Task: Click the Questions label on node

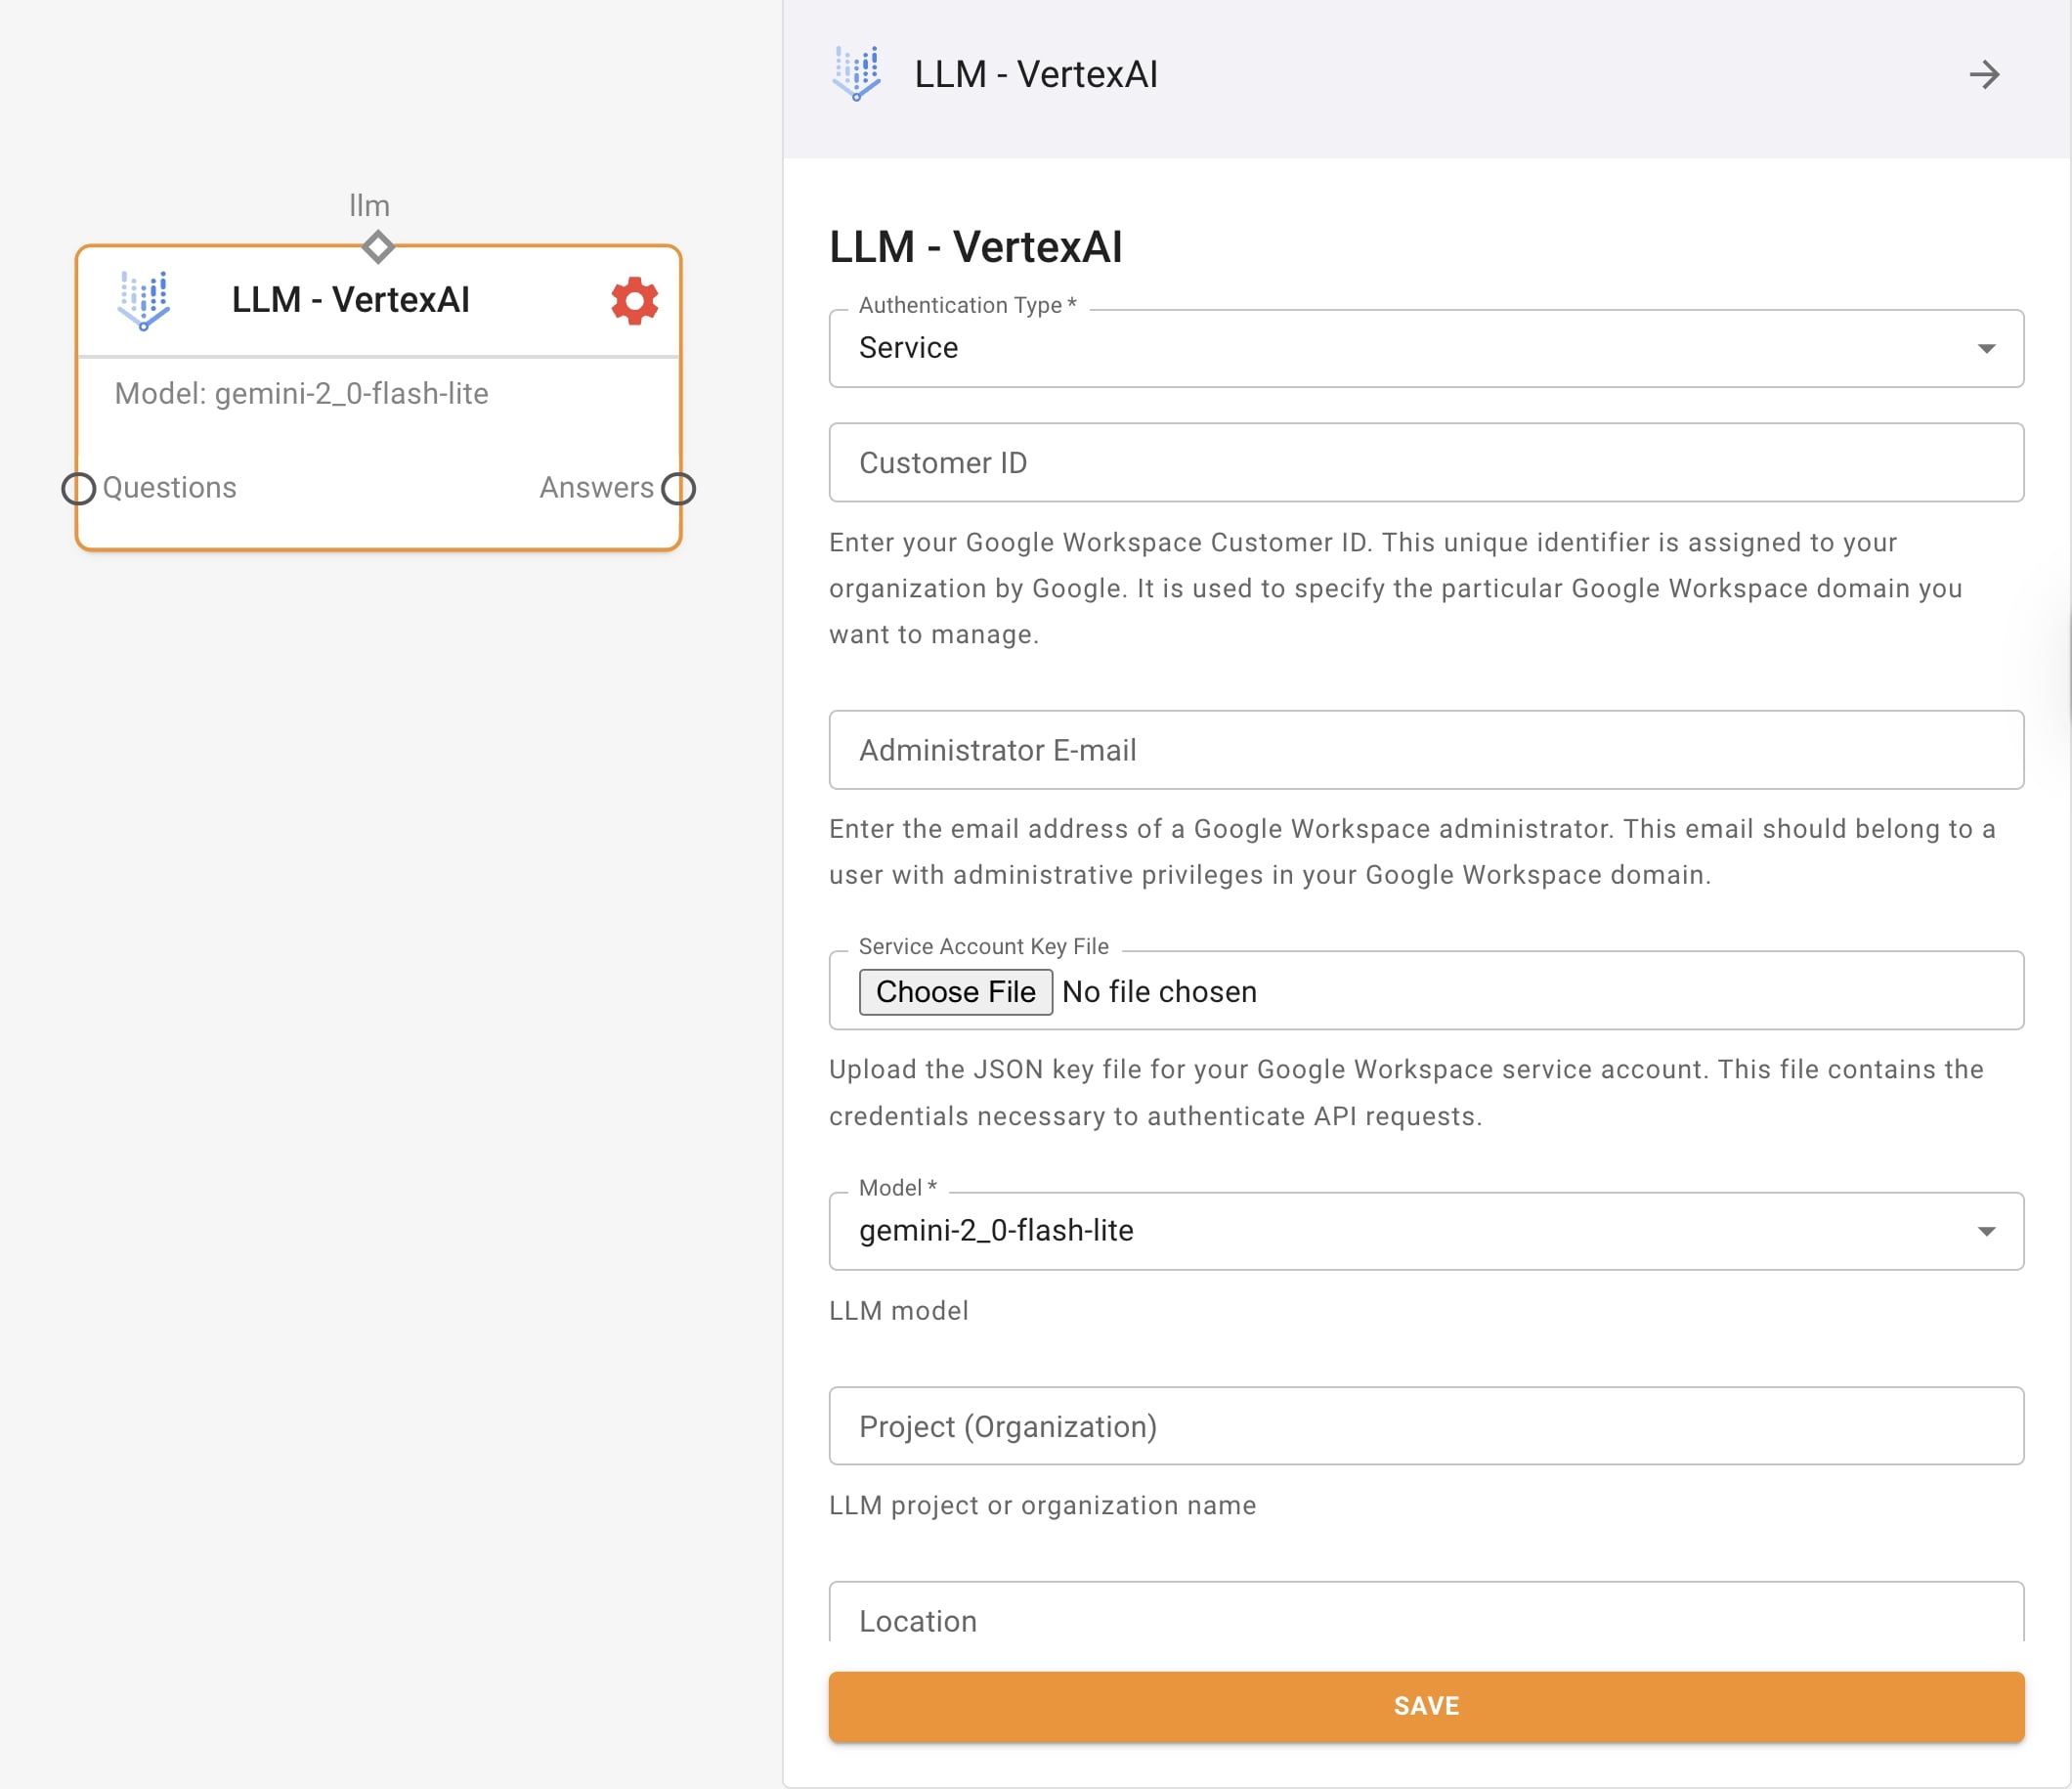Action: coord(170,488)
